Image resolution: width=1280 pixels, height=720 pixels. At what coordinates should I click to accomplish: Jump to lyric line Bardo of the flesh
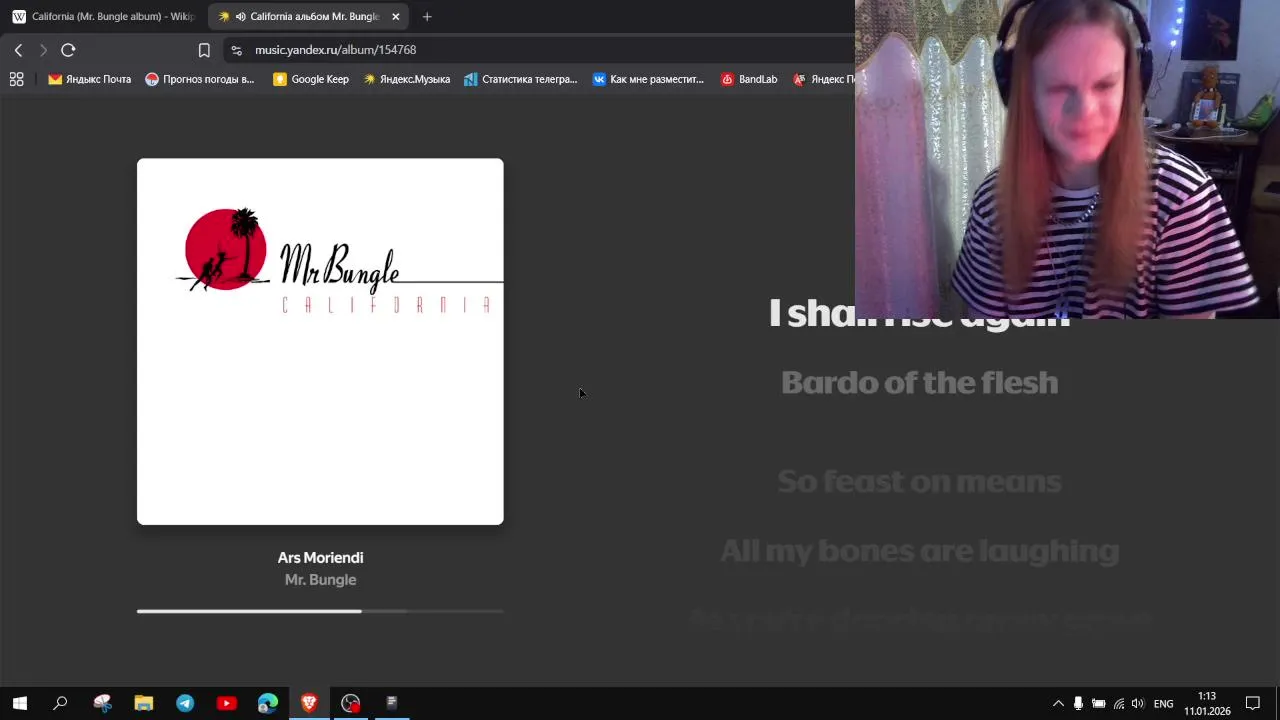[x=919, y=382]
